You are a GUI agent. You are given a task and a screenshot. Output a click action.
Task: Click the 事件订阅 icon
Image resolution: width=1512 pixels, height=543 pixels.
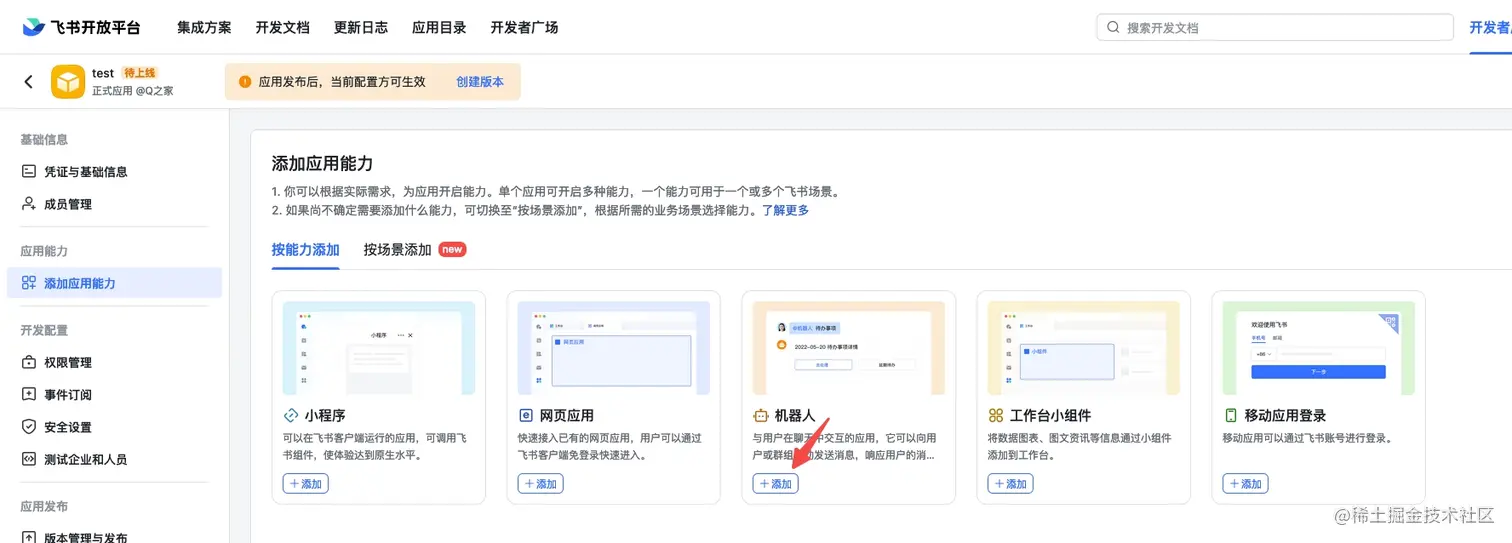pyautogui.click(x=29, y=394)
